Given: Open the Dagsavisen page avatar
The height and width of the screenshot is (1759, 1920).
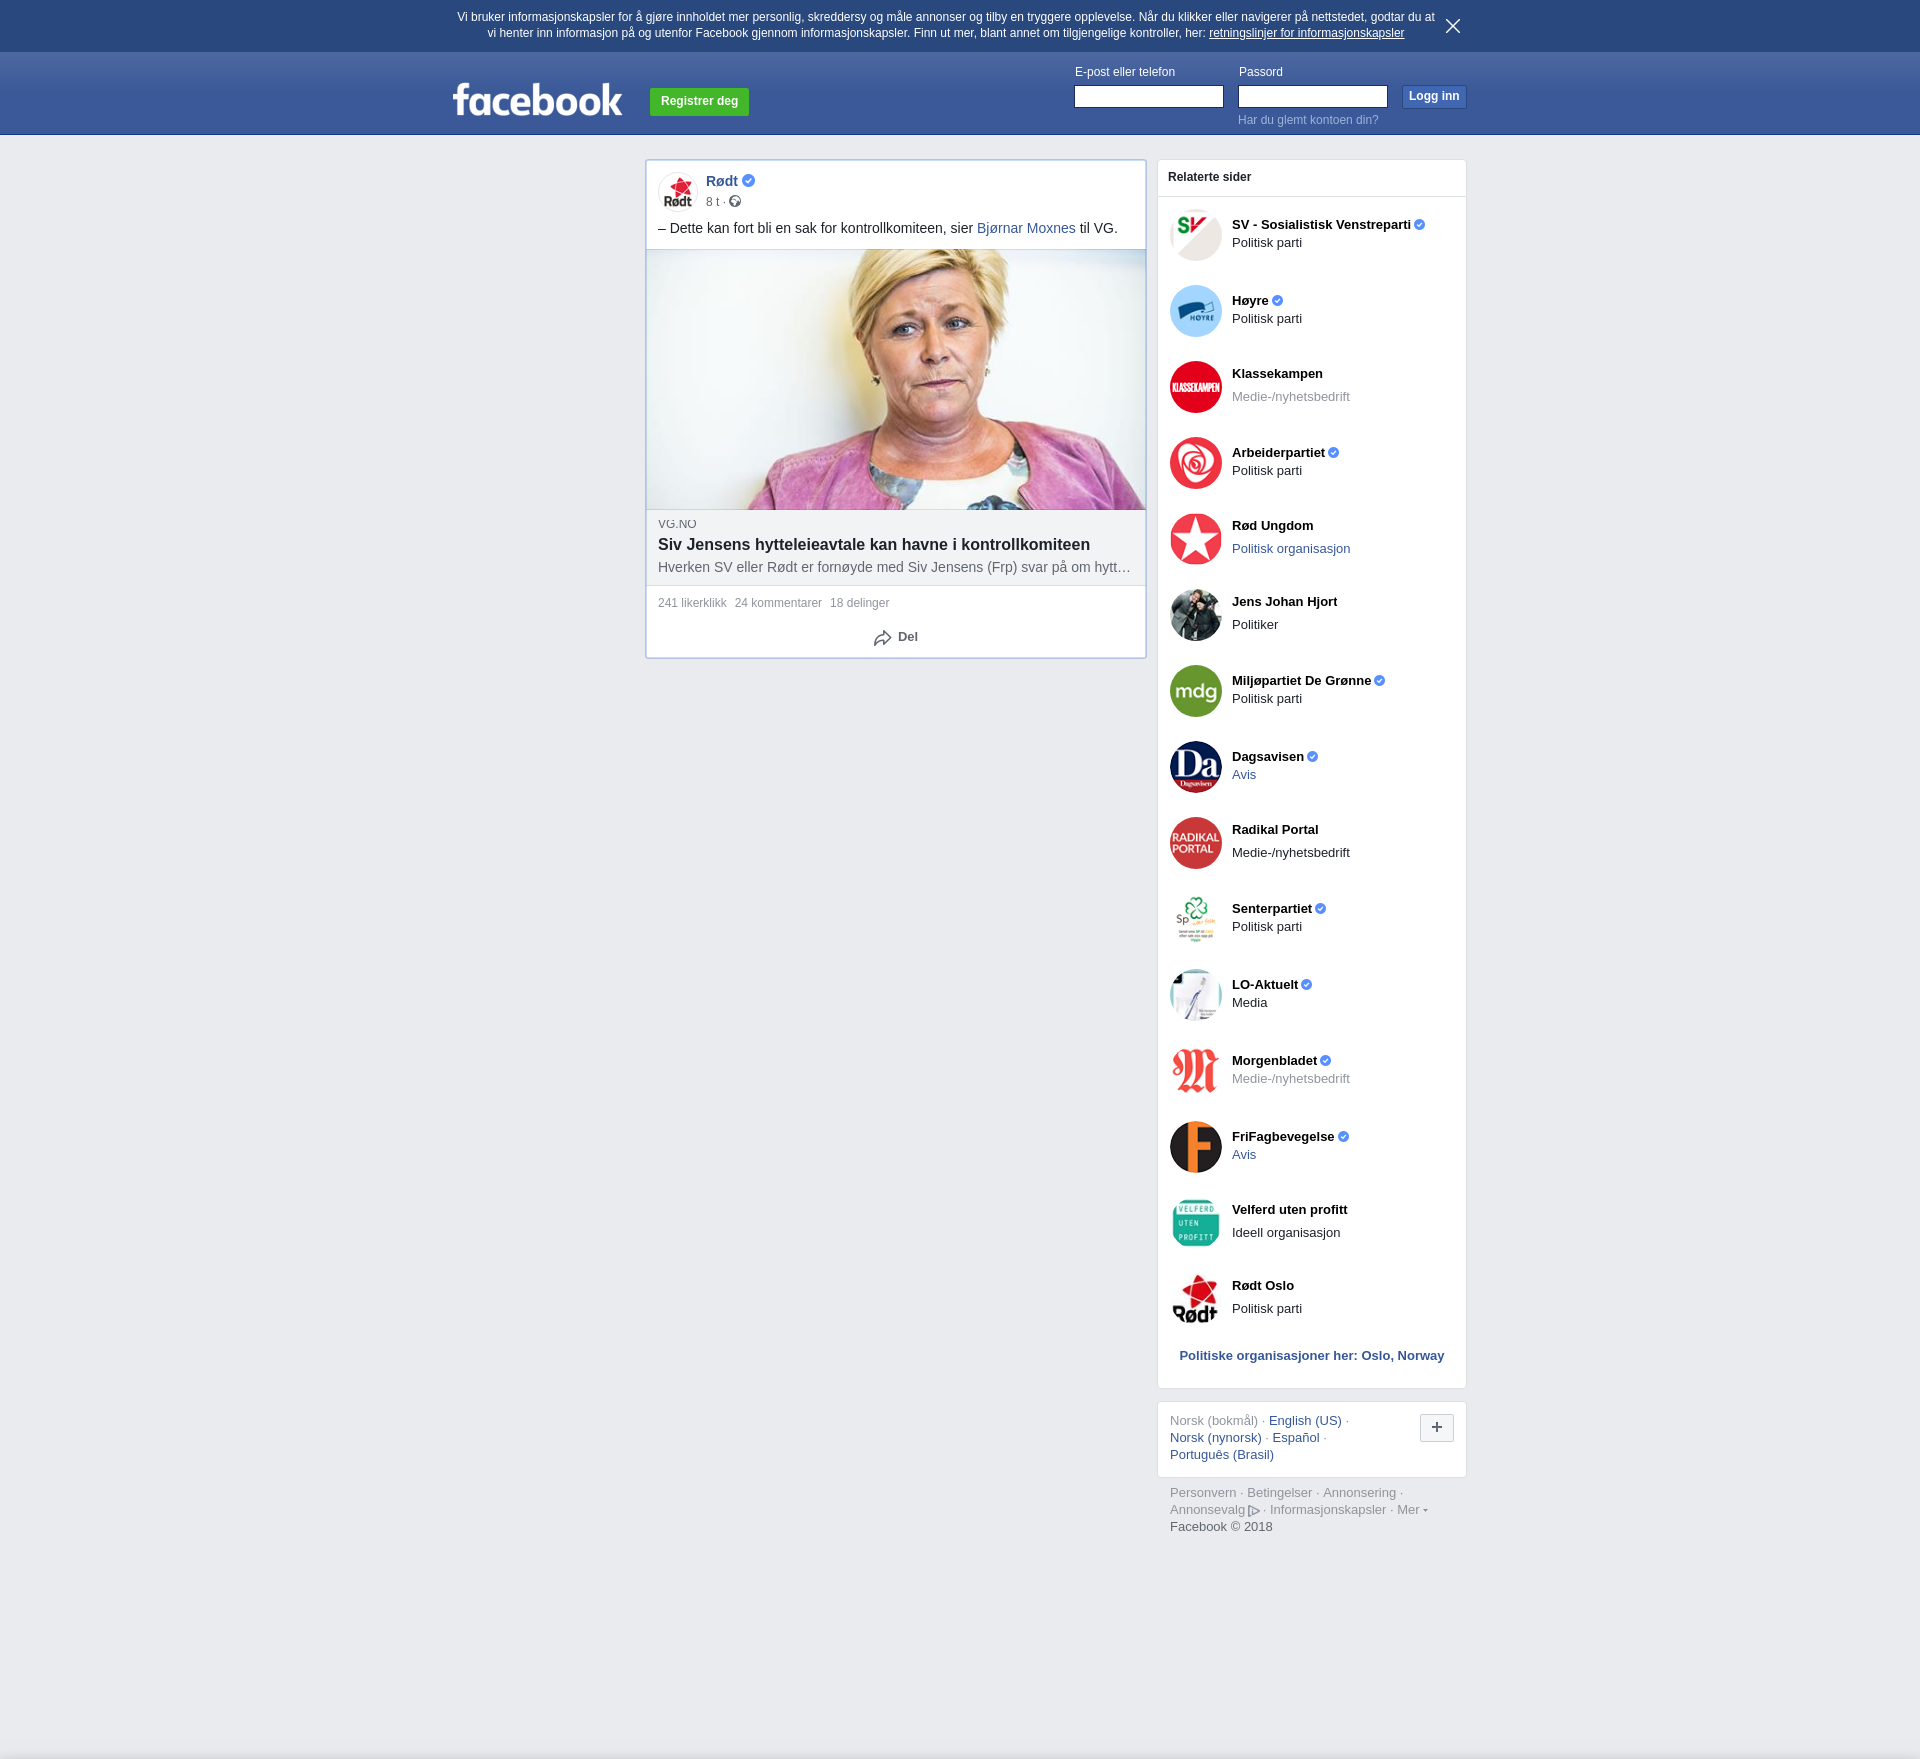Looking at the screenshot, I should 1196,767.
